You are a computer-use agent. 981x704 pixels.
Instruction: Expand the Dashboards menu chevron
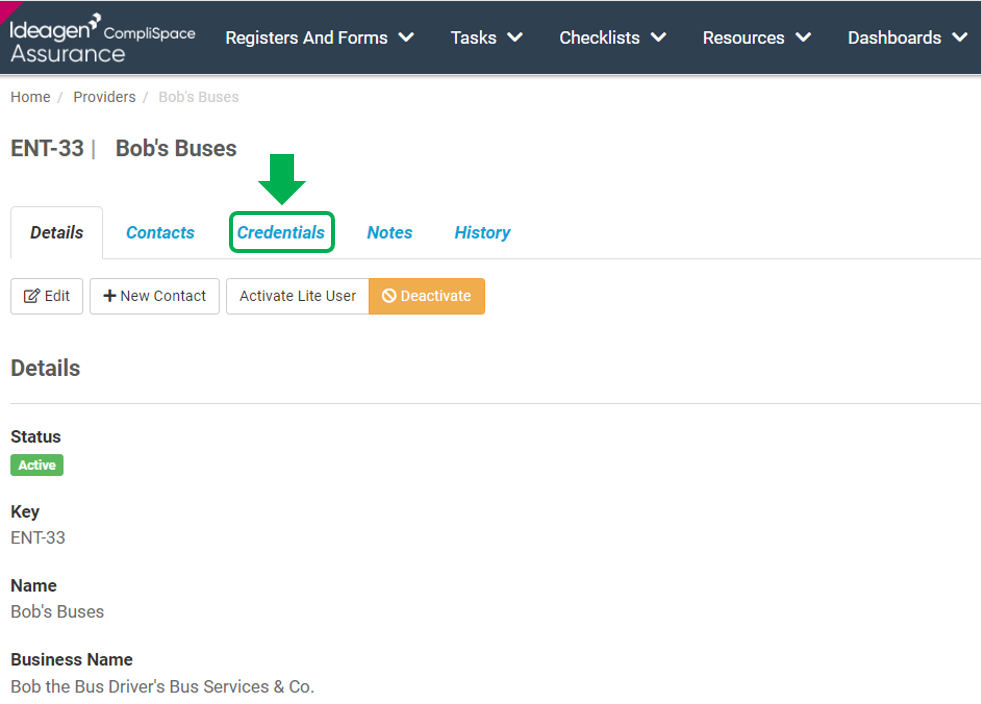click(960, 38)
